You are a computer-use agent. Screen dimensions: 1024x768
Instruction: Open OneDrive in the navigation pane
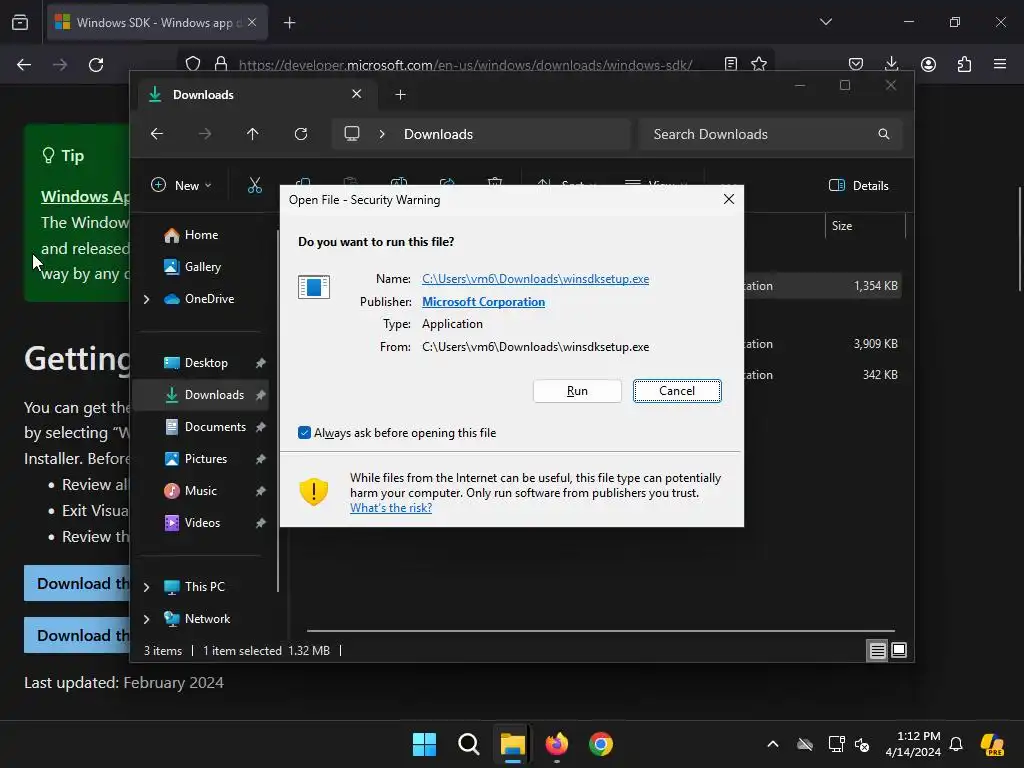(199, 298)
